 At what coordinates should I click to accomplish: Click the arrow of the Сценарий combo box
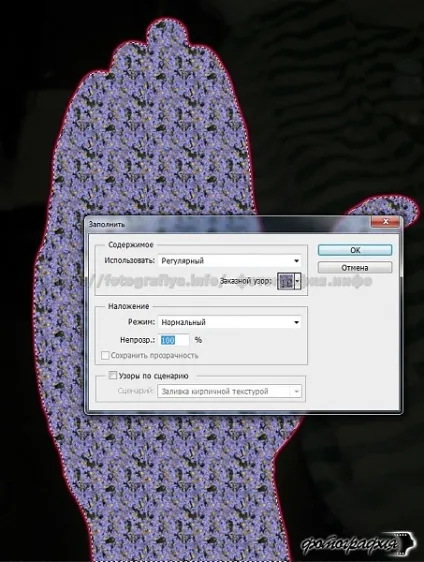click(x=296, y=391)
